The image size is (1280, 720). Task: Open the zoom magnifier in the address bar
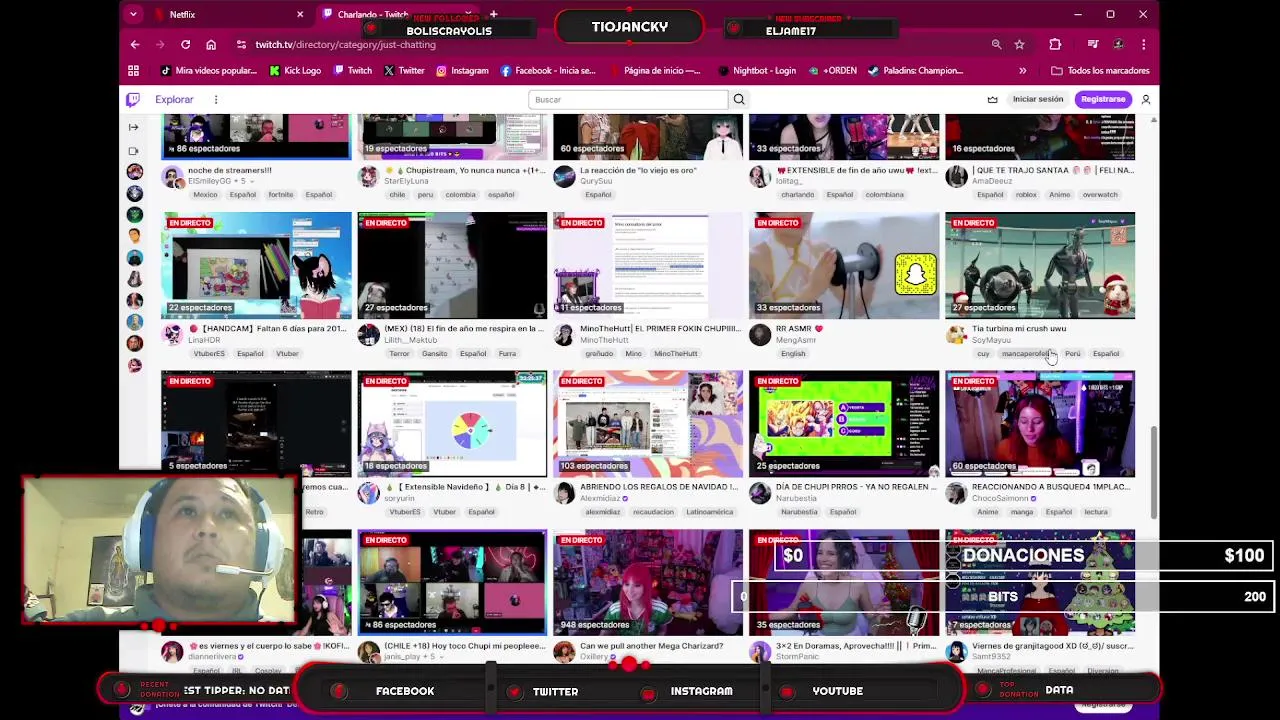[996, 45]
